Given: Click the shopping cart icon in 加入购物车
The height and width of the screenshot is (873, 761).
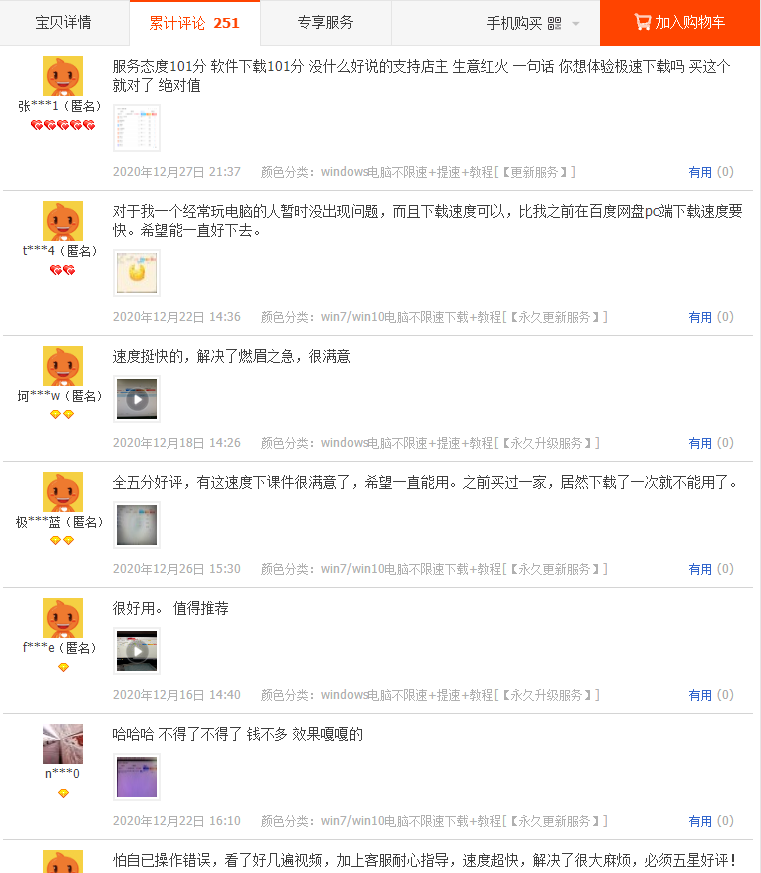Looking at the screenshot, I should point(642,22).
